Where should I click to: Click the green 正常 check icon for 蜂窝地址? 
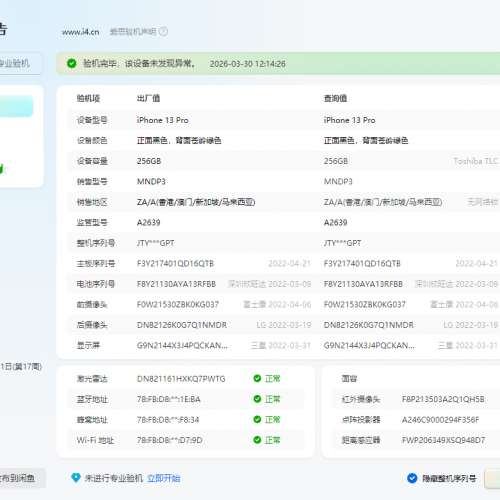(x=257, y=420)
